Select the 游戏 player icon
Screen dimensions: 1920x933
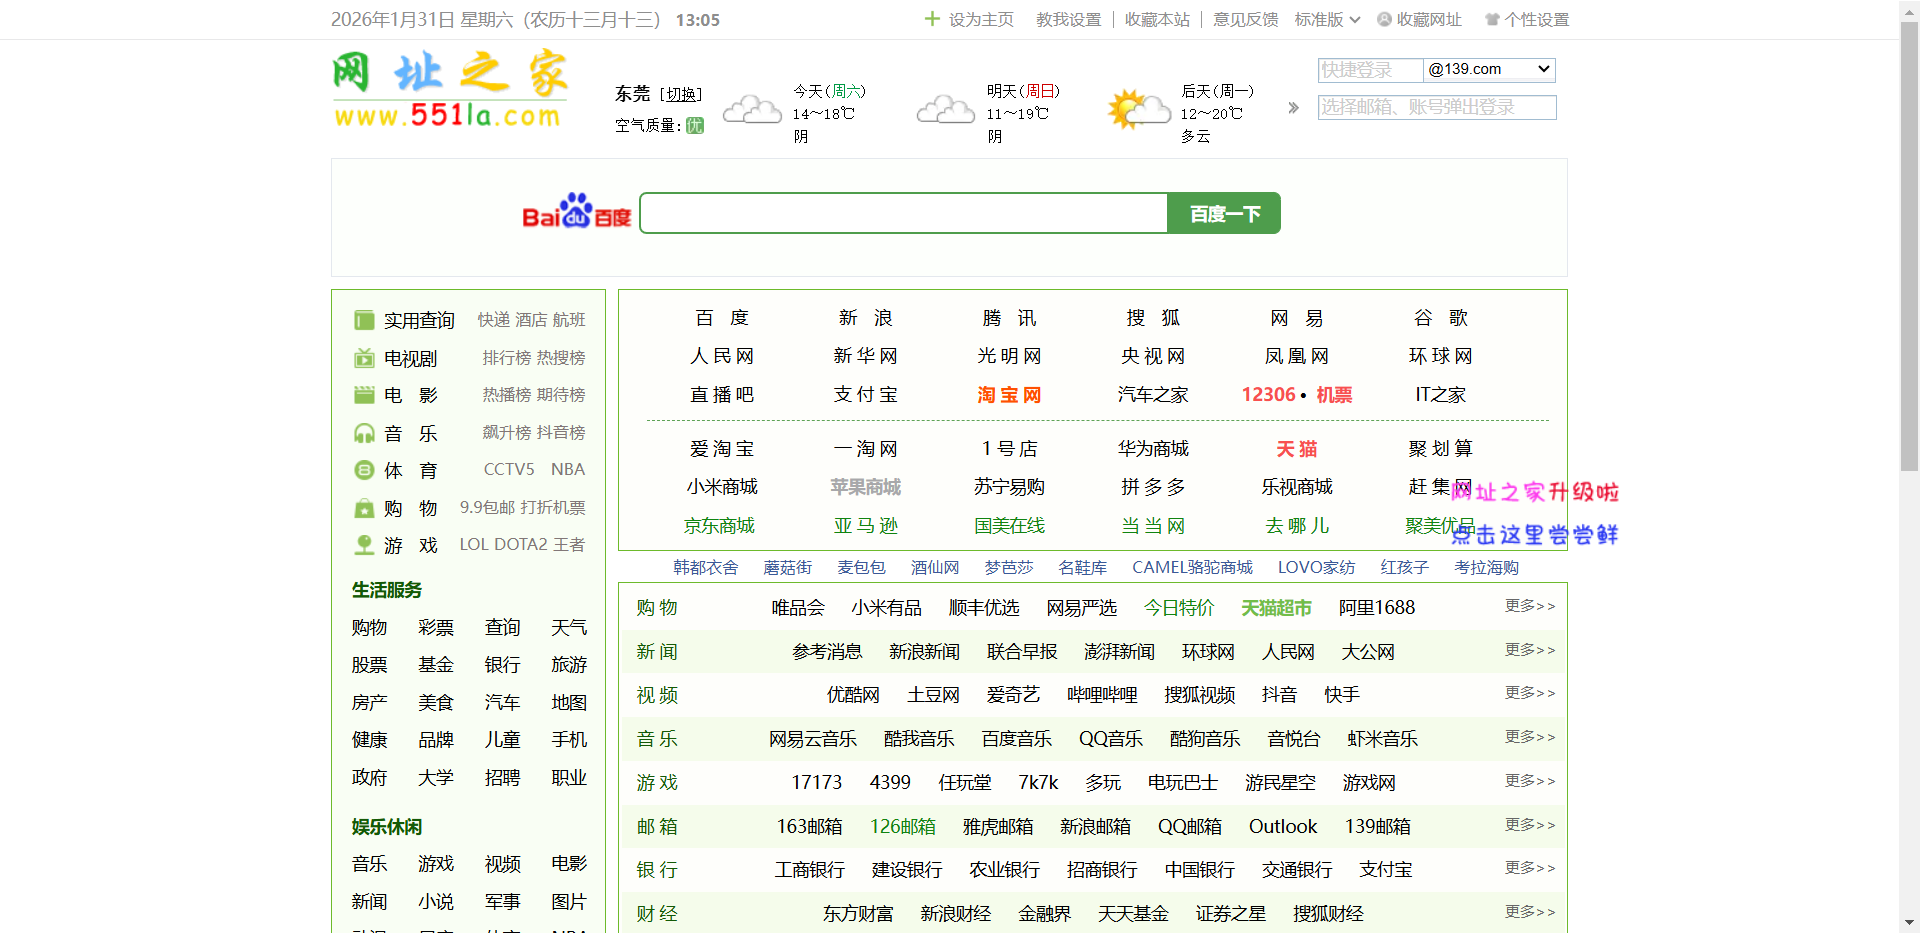(364, 544)
